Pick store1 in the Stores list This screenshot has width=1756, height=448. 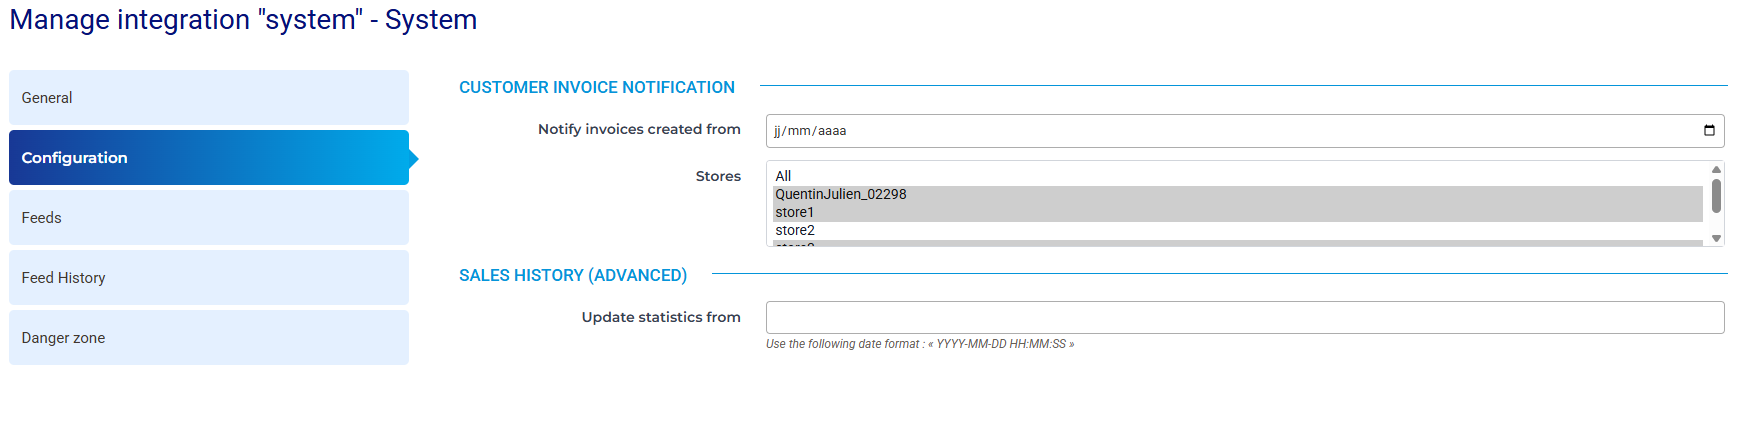pos(1238,212)
